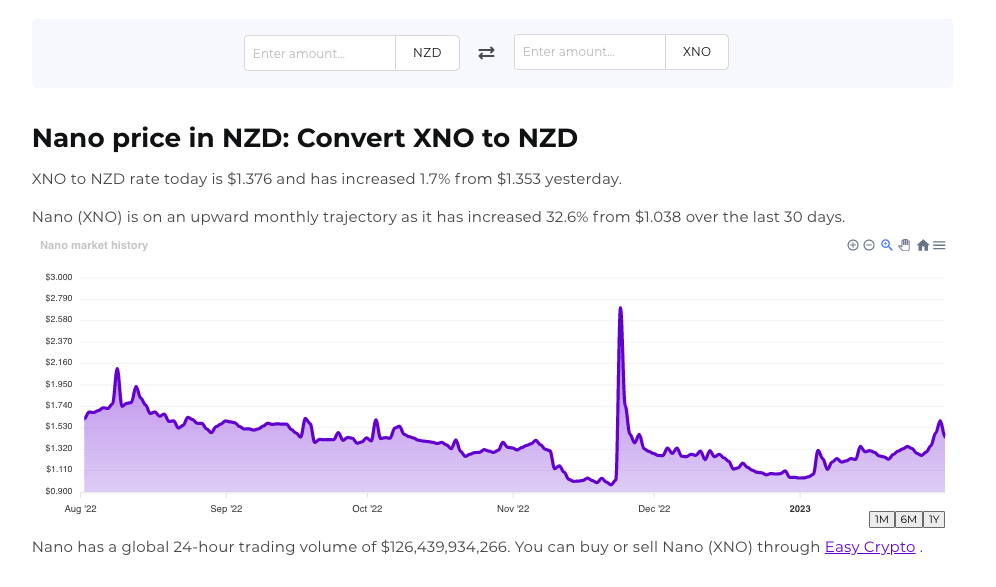The height and width of the screenshot is (587, 996).
Task: Select the zoom in tool on the chart
Action: tap(853, 245)
